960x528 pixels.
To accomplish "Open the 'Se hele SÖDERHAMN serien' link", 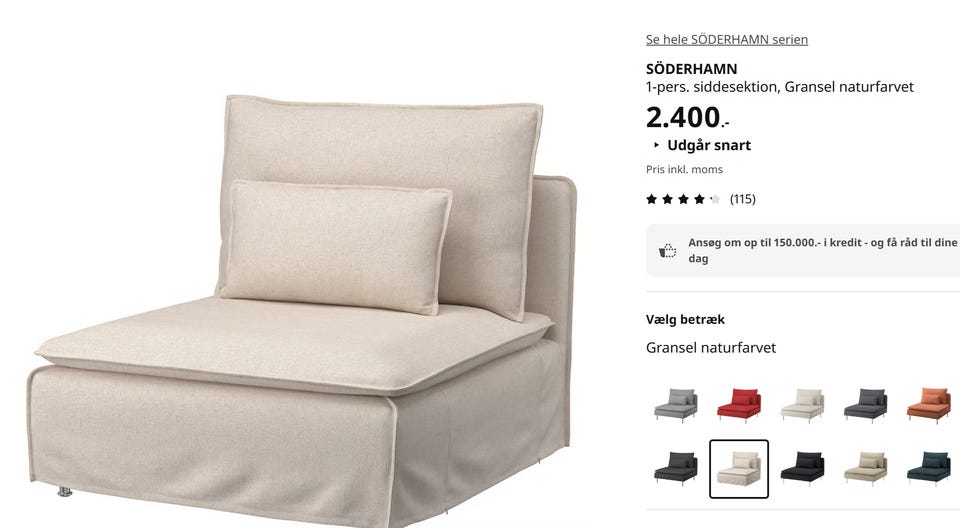I will click(727, 39).
